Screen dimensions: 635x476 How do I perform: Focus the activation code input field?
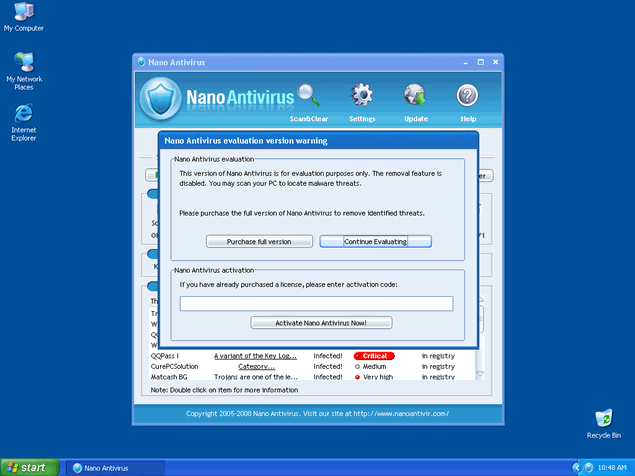pyautogui.click(x=316, y=304)
